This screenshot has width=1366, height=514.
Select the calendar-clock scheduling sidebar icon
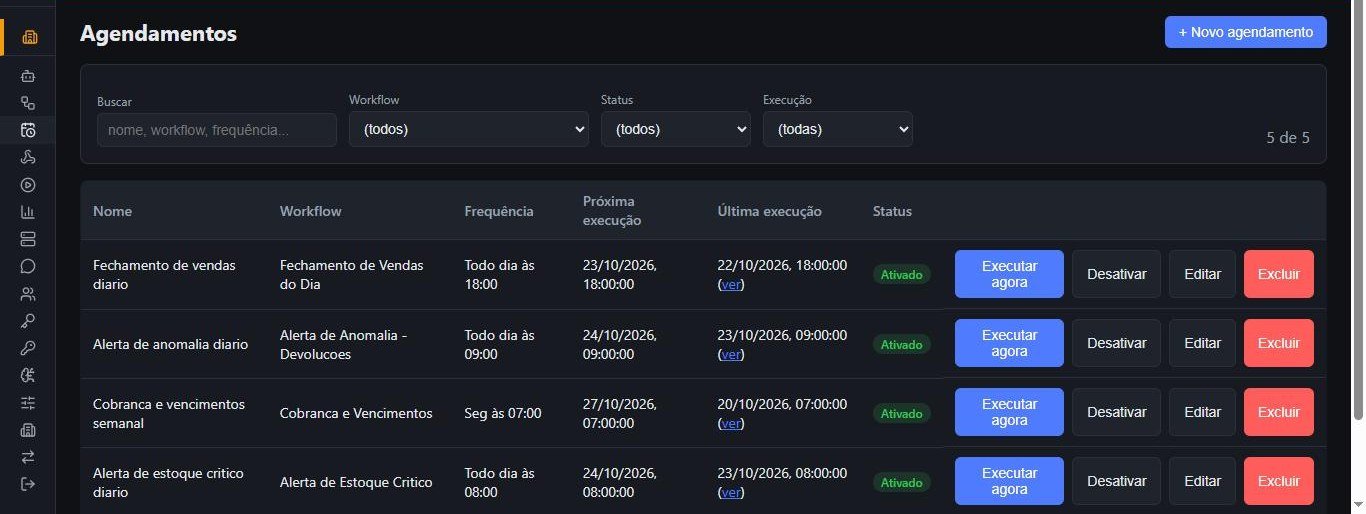[28, 130]
